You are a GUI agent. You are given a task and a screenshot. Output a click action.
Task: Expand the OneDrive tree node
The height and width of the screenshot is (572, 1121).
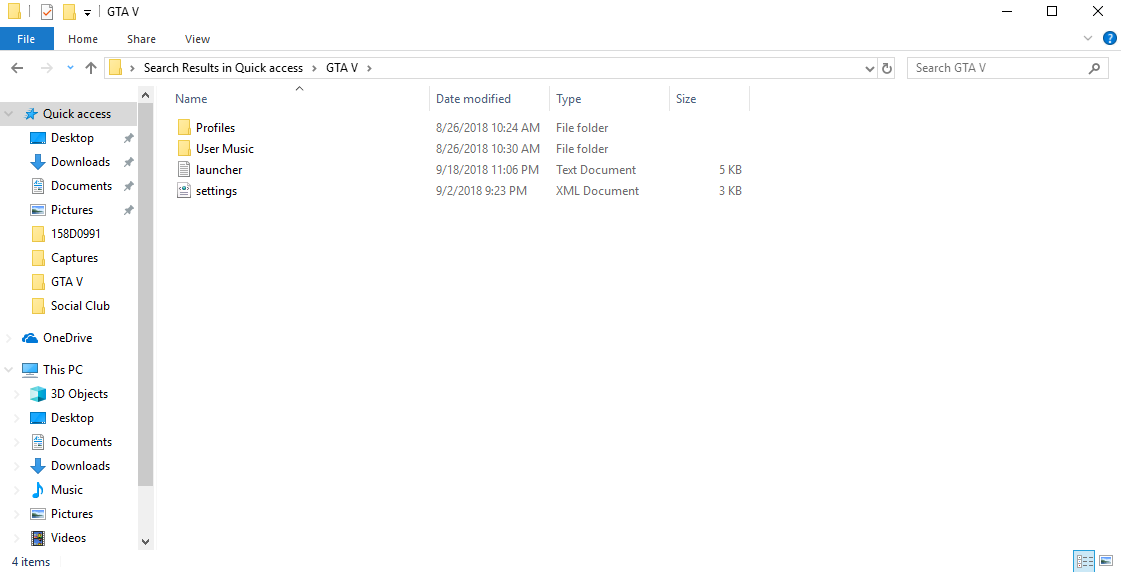pos(9,338)
